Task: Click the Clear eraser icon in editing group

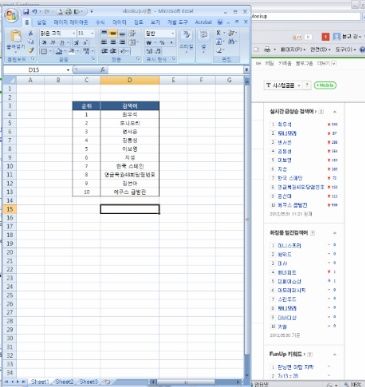Action: point(219,51)
